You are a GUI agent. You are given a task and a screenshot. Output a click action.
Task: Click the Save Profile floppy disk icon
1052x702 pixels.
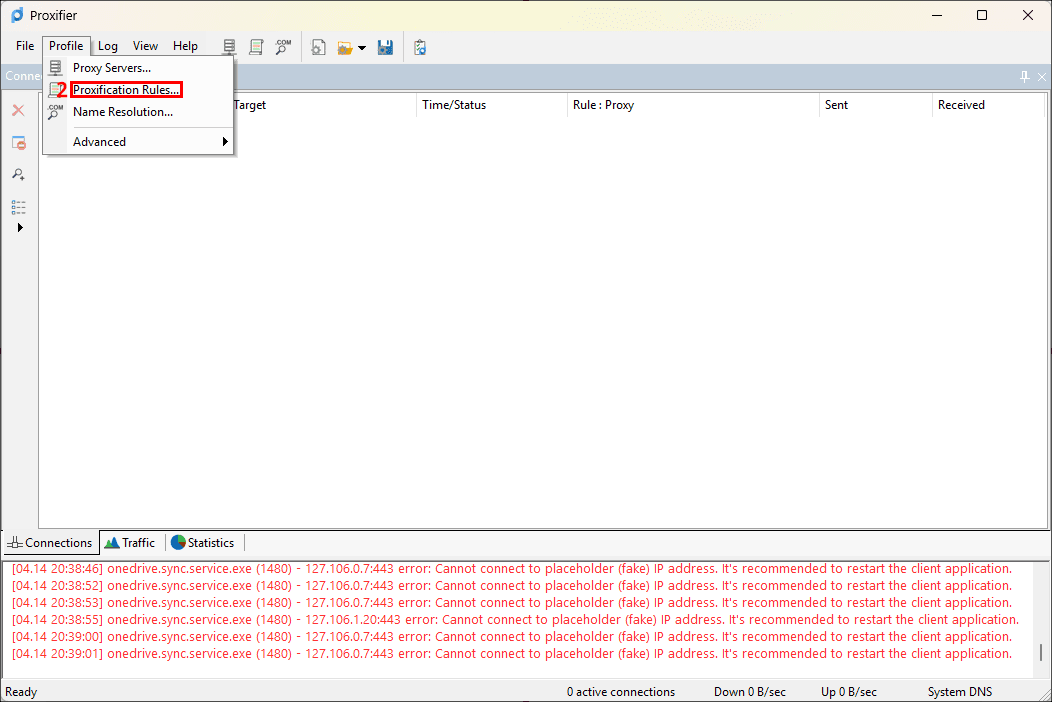(385, 48)
